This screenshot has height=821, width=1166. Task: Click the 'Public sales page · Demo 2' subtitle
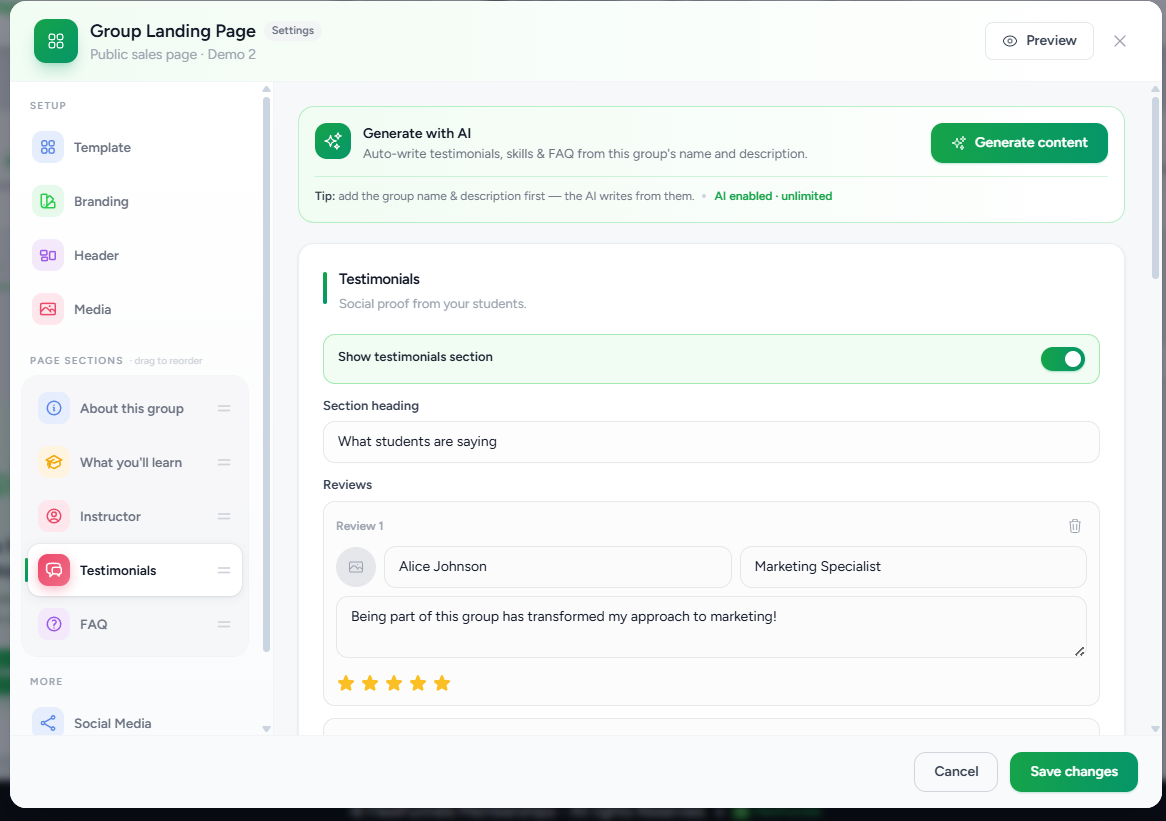(173, 54)
